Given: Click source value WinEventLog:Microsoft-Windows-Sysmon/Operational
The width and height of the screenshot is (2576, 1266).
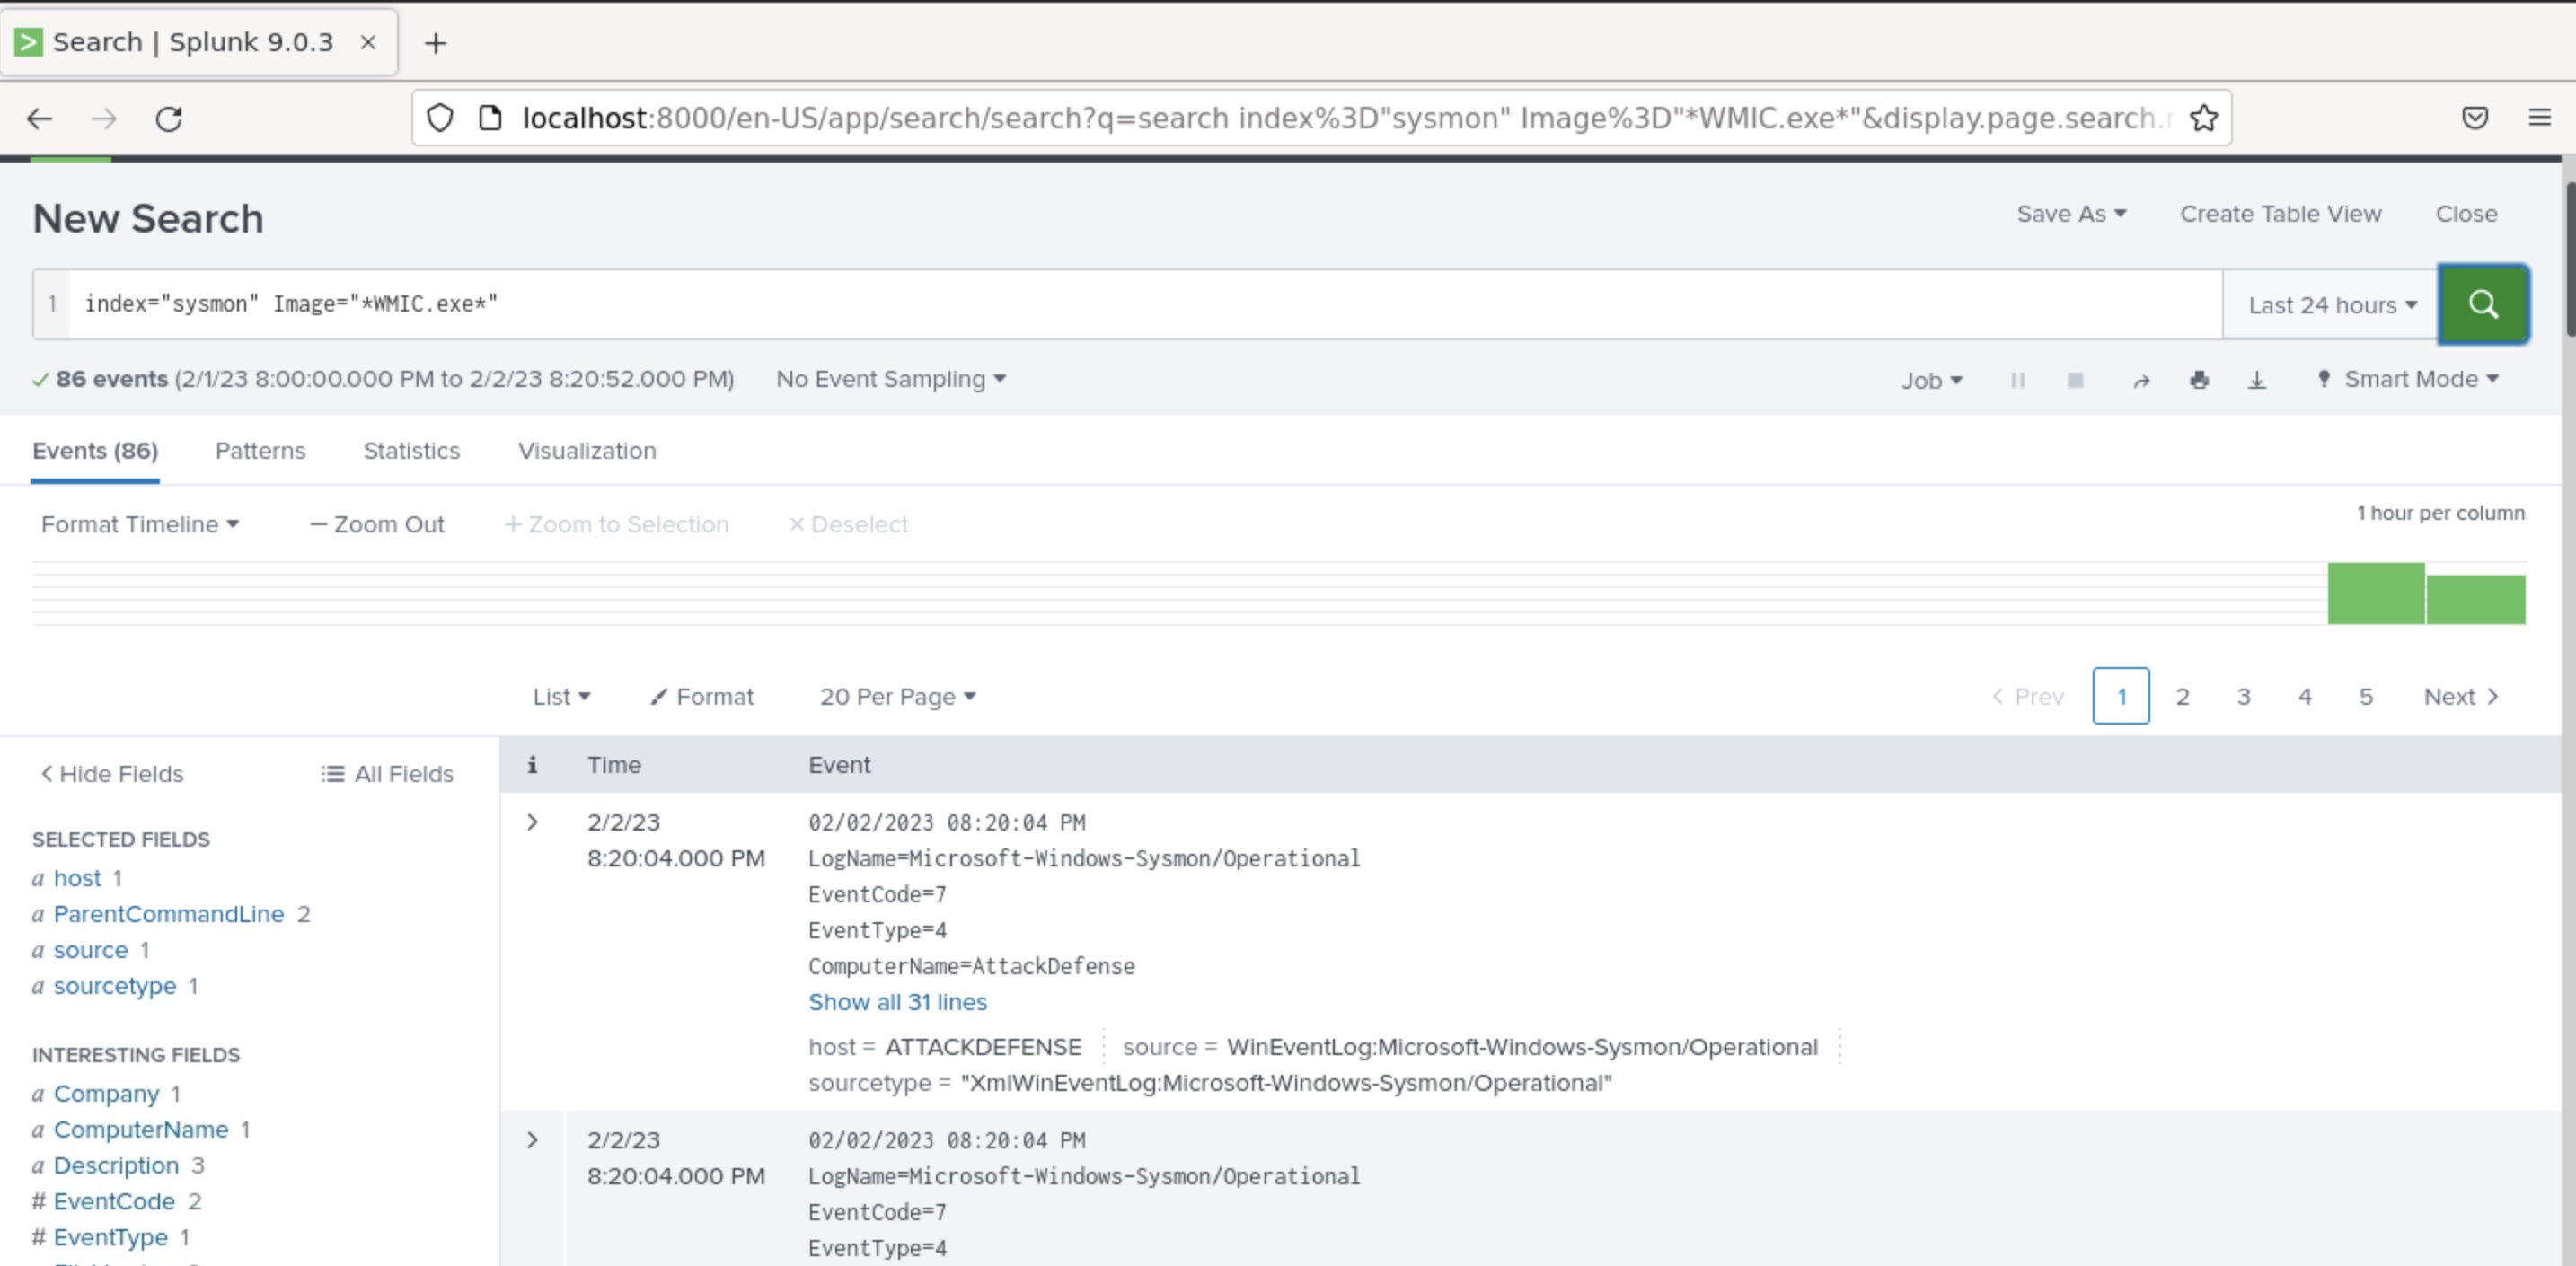Looking at the screenshot, I should coord(1522,1047).
